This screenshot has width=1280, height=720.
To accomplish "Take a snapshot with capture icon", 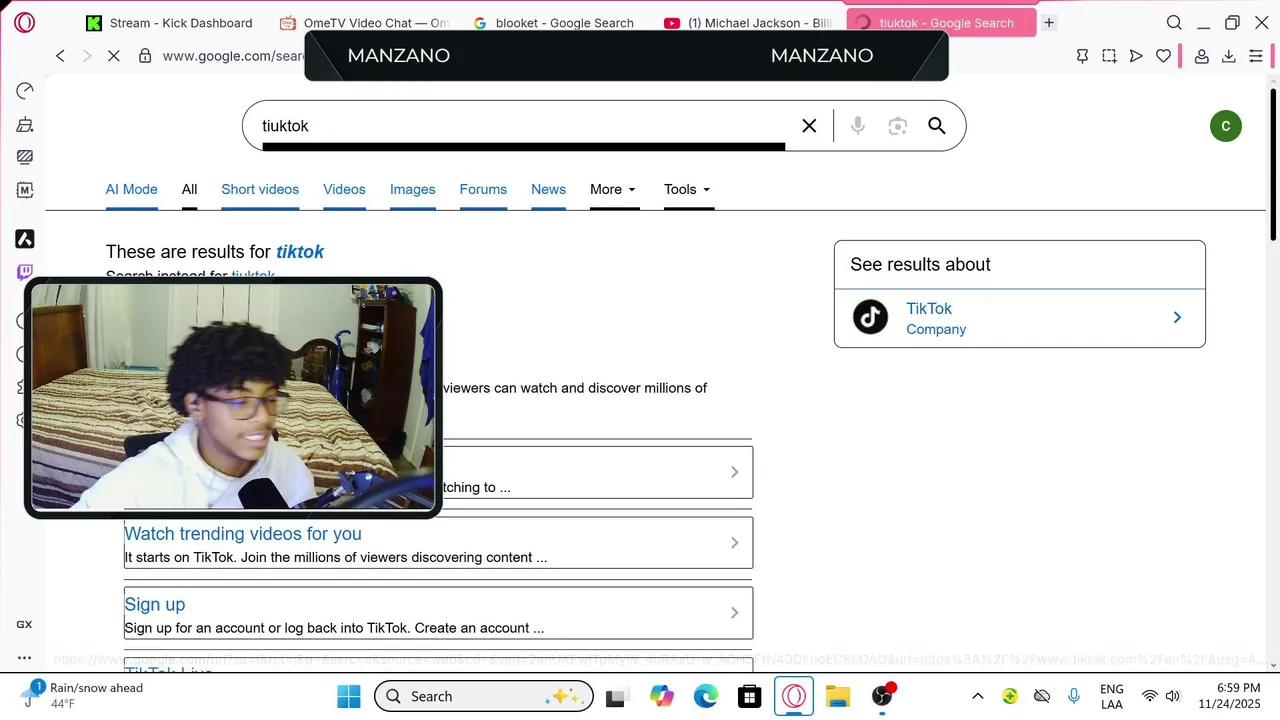I will [1109, 56].
